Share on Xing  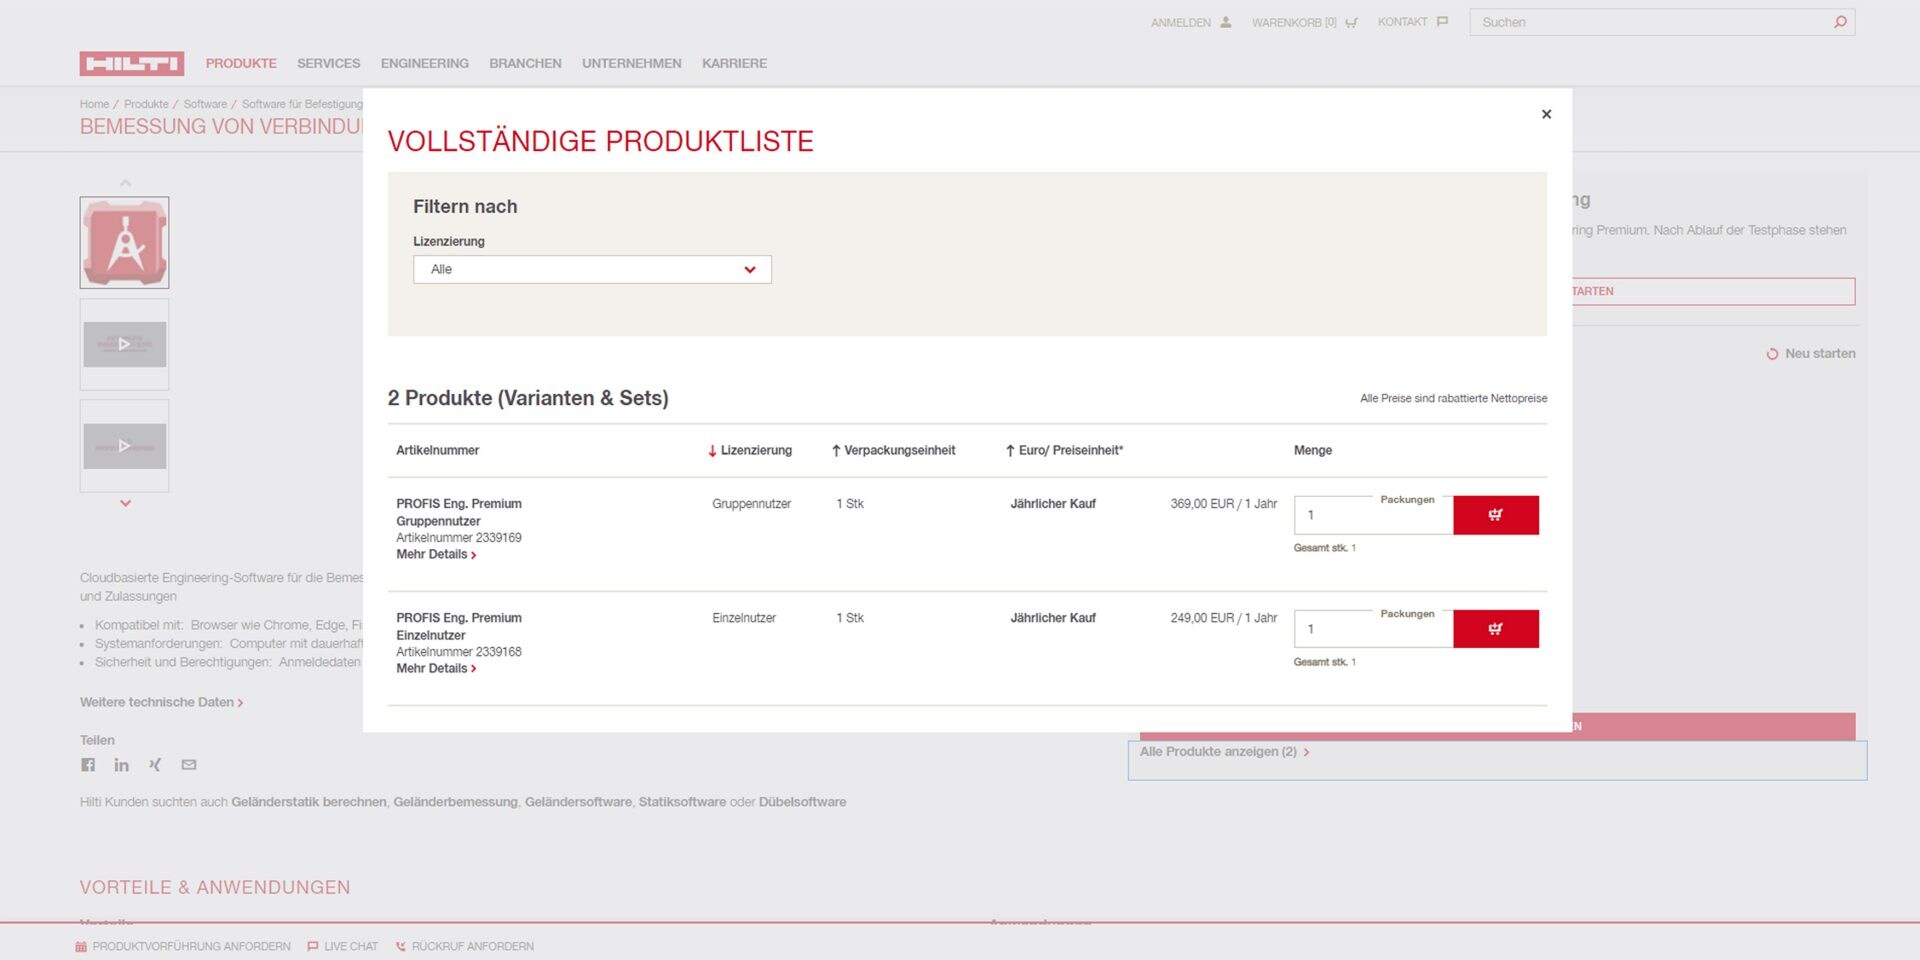pos(155,765)
